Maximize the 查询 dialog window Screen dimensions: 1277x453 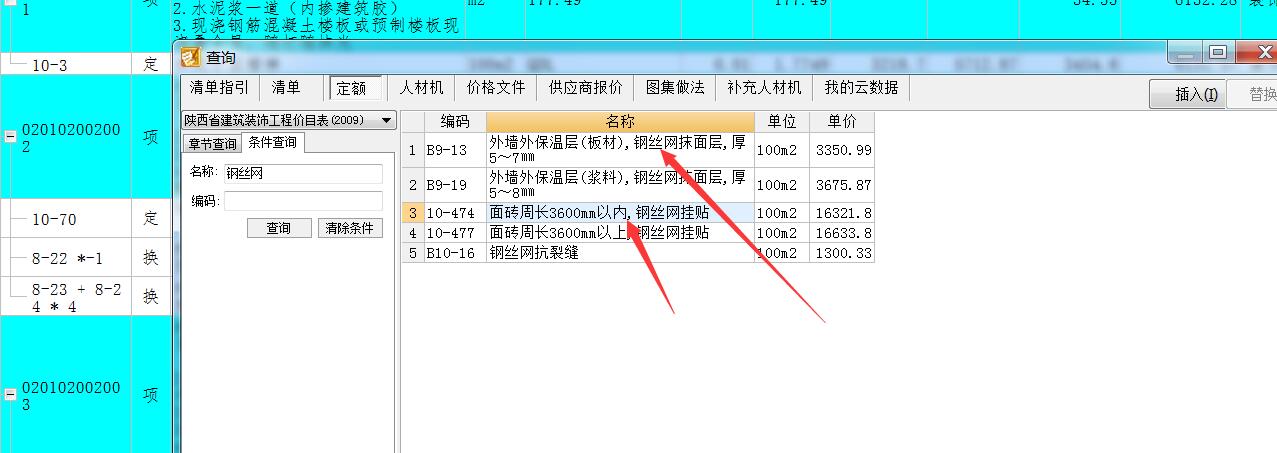point(1217,52)
